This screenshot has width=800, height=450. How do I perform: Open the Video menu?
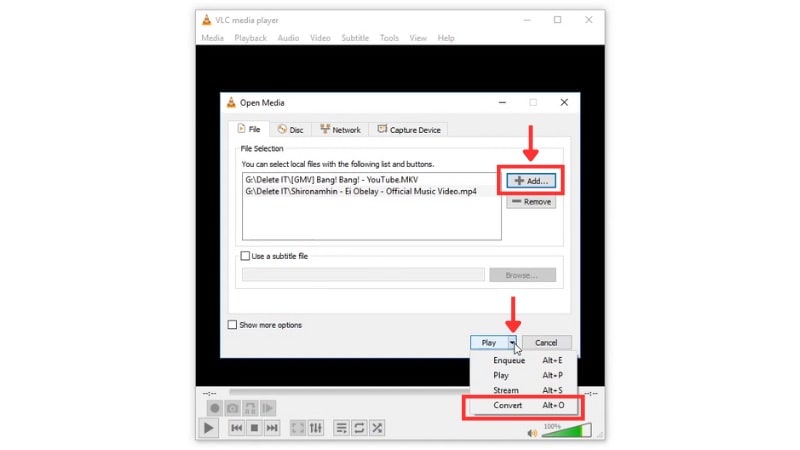(x=320, y=38)
